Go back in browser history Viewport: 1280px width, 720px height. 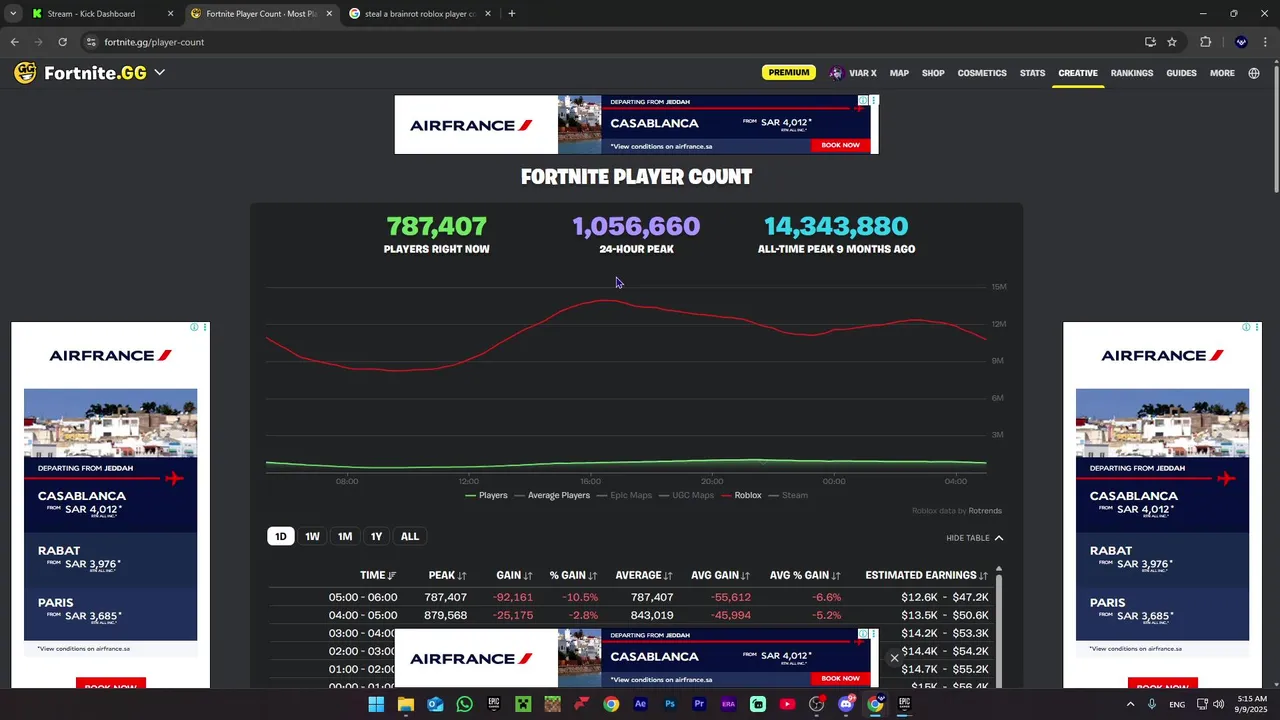(x=15, y=42)
